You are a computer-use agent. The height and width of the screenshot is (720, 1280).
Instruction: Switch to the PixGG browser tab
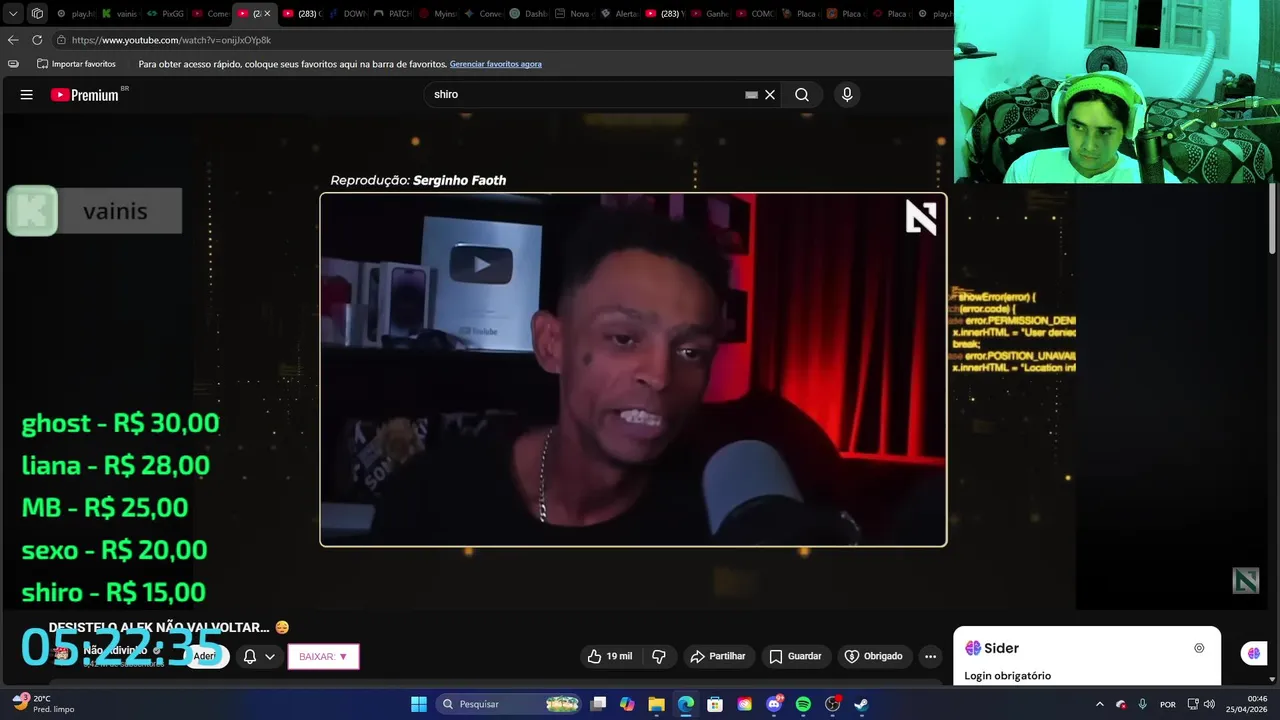tap(164, 14)
